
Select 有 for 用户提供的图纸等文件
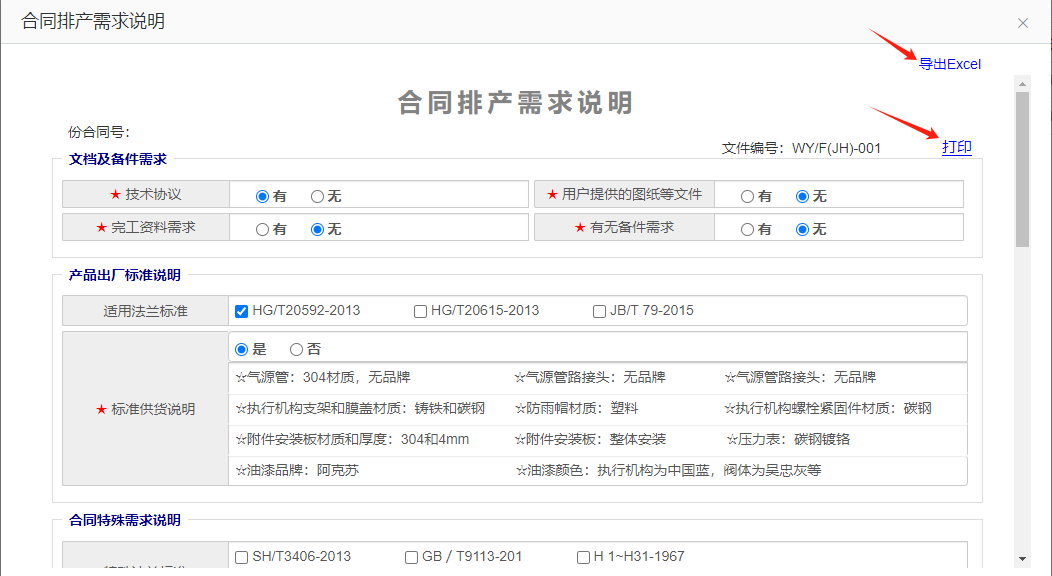747,197
